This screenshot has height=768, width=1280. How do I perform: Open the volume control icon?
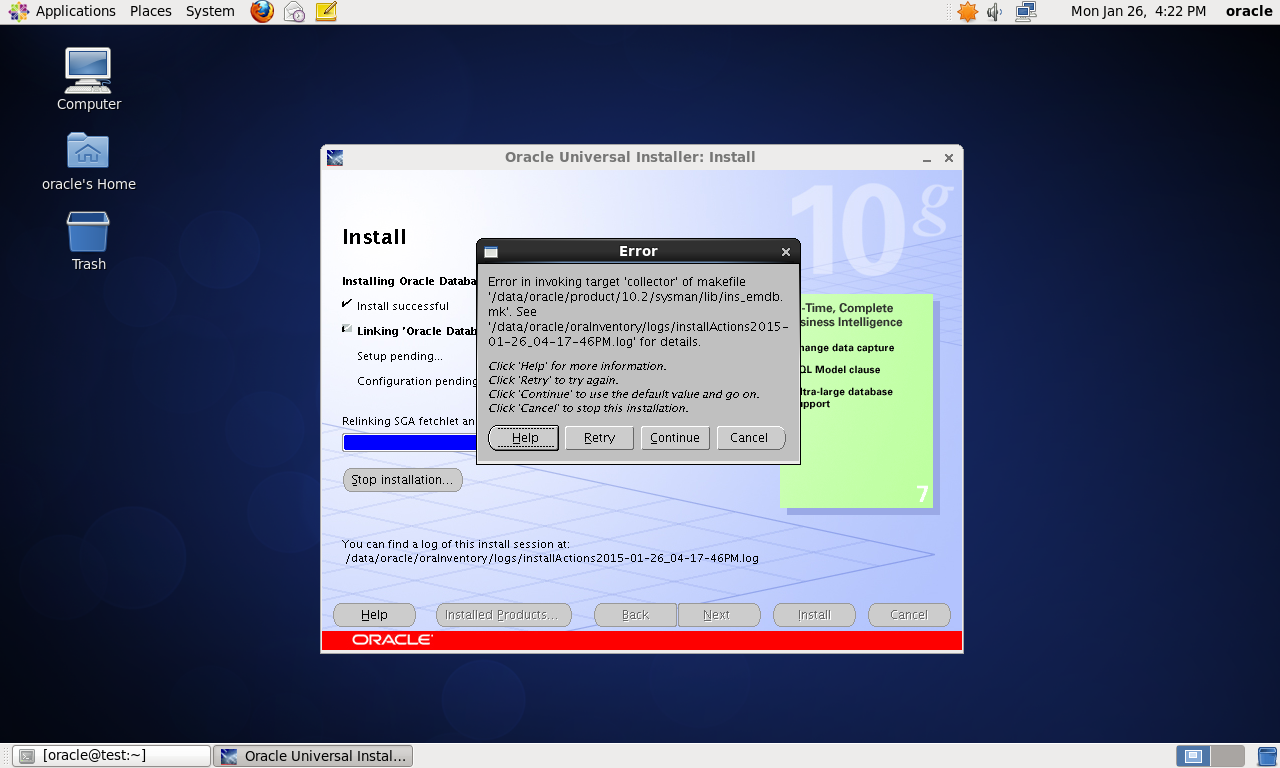pos(995,12)
